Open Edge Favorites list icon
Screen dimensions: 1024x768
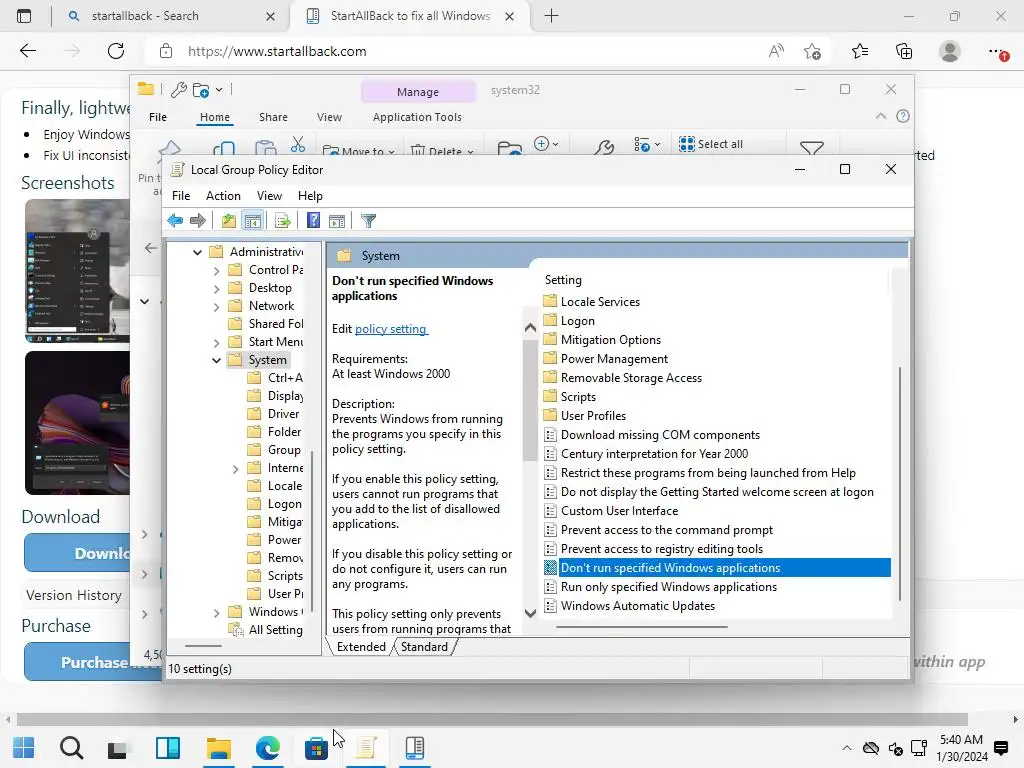coord(860,51)
